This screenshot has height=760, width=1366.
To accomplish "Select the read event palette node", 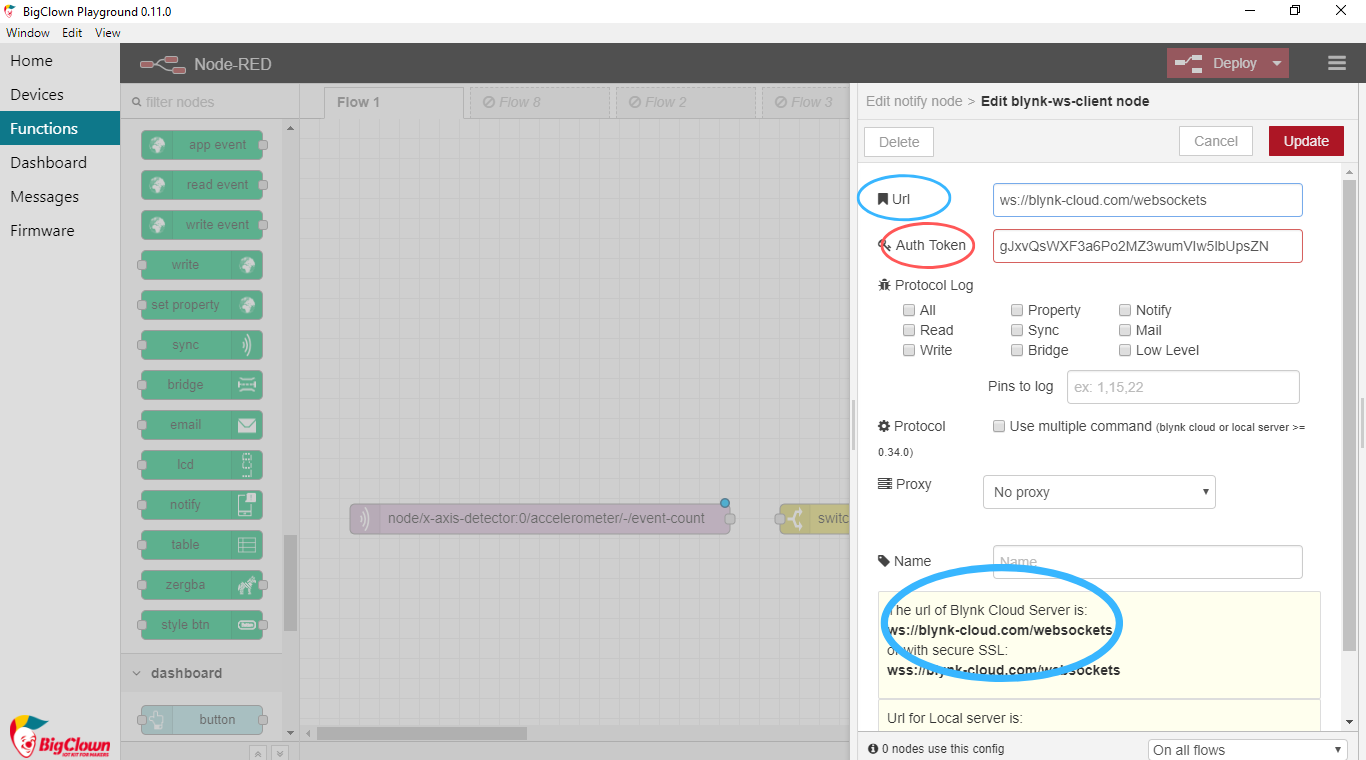I will [202, 185].
